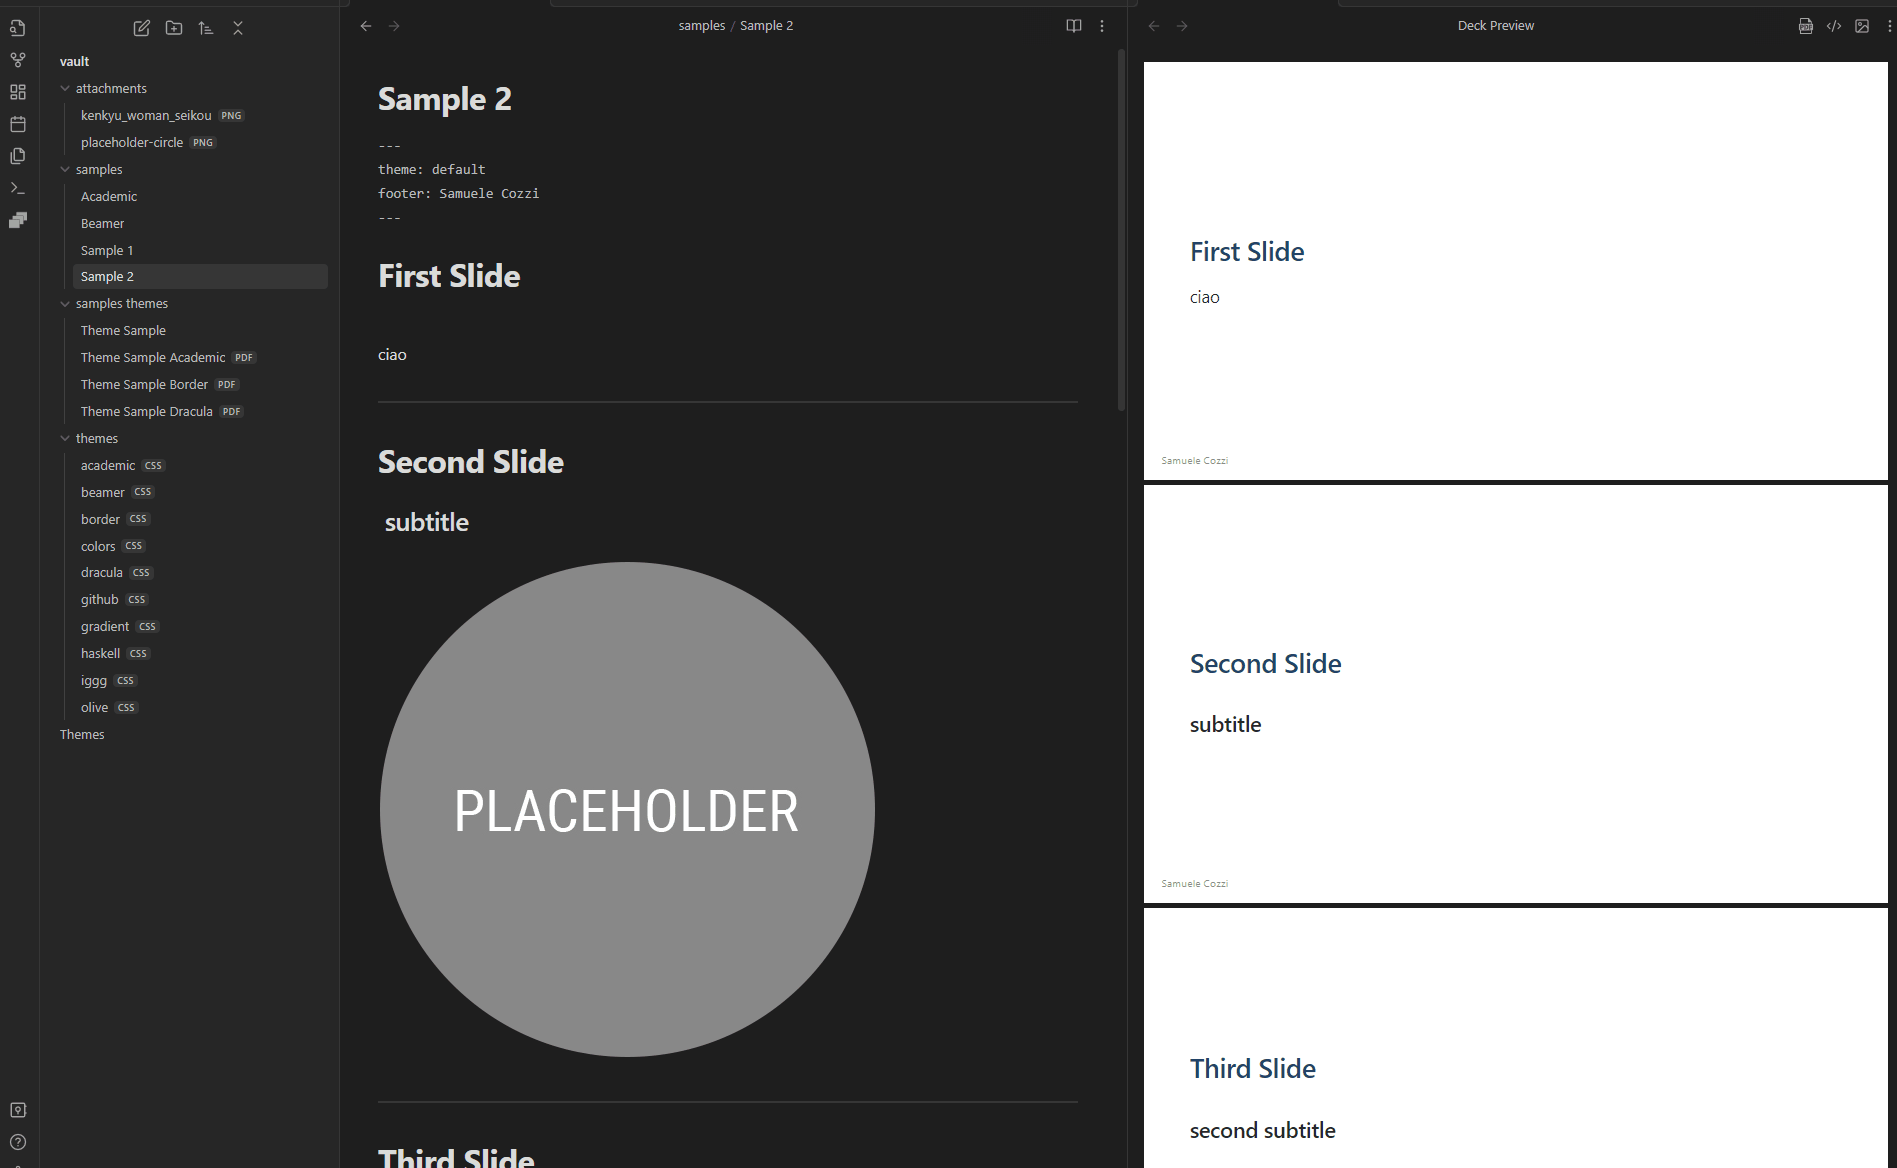Viewport: 1897px width, 1168px height.
Task: Click samples in the breadcrumb path
Action: (x=702, y=26)
